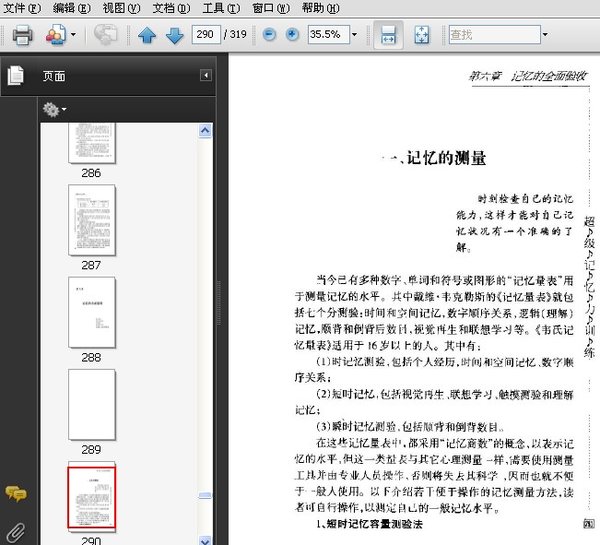Click the heading 一、记忆的测量

tap(434, 158)
